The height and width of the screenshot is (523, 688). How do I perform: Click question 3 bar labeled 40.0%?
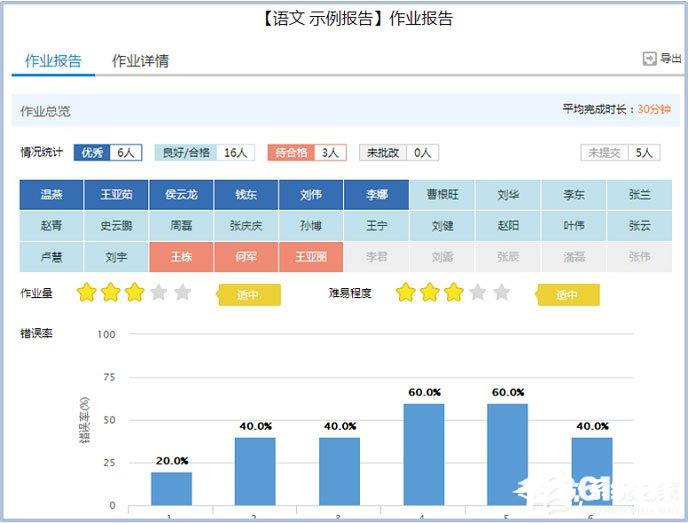[340, 472]
